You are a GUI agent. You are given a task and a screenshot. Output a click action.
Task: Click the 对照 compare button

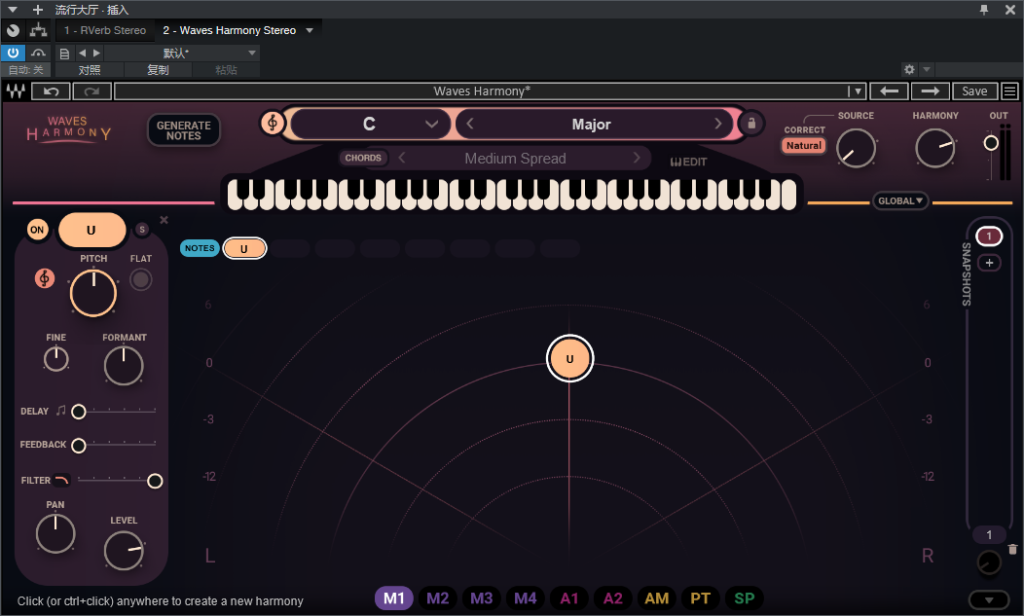click(89, 70)
